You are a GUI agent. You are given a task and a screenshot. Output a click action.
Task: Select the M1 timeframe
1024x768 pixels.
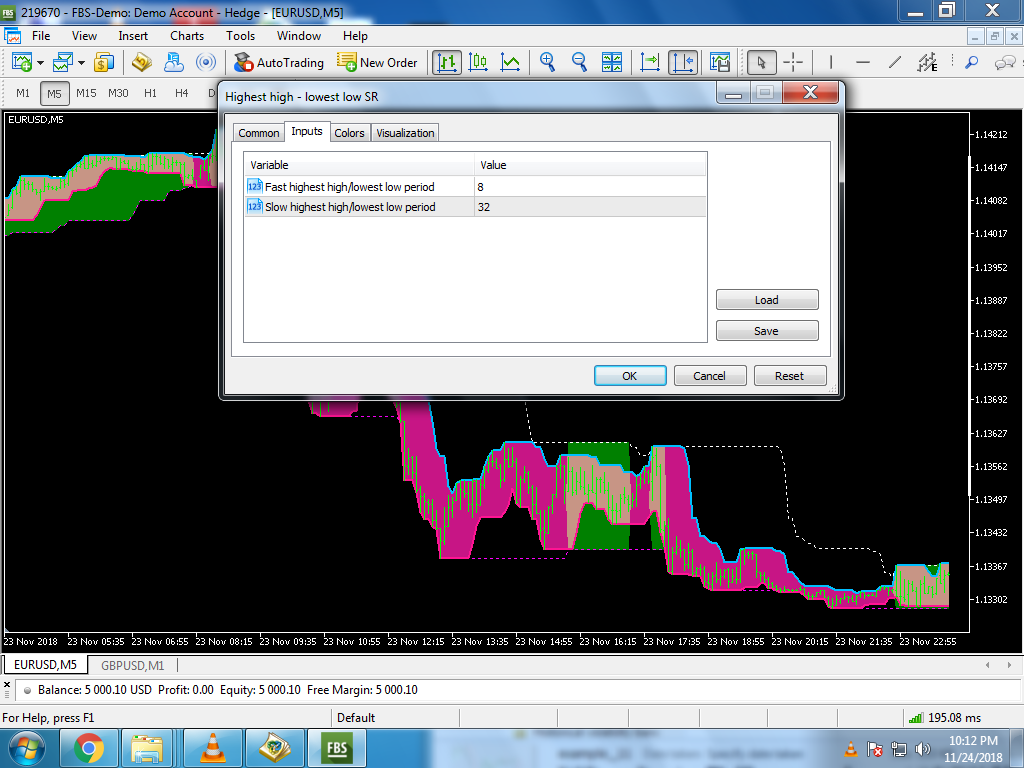[x=23, y=93]
